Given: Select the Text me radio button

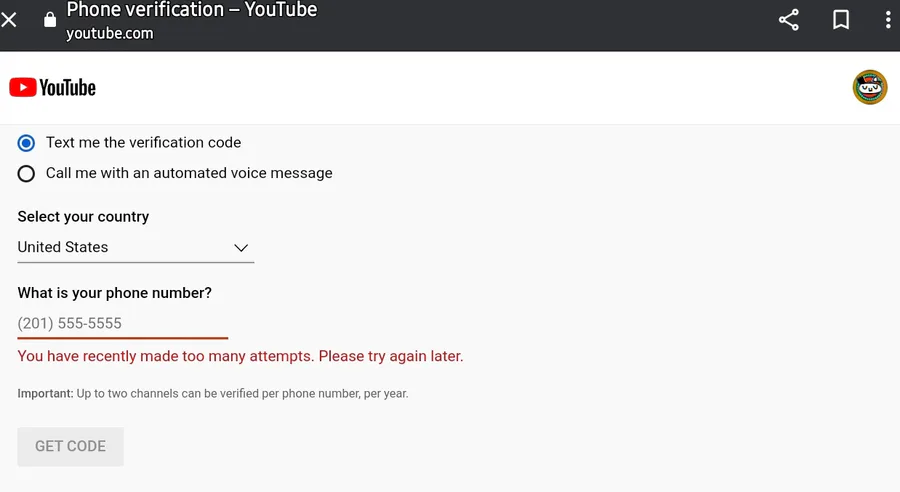Looking at the screenshot, I should (26, 143).
